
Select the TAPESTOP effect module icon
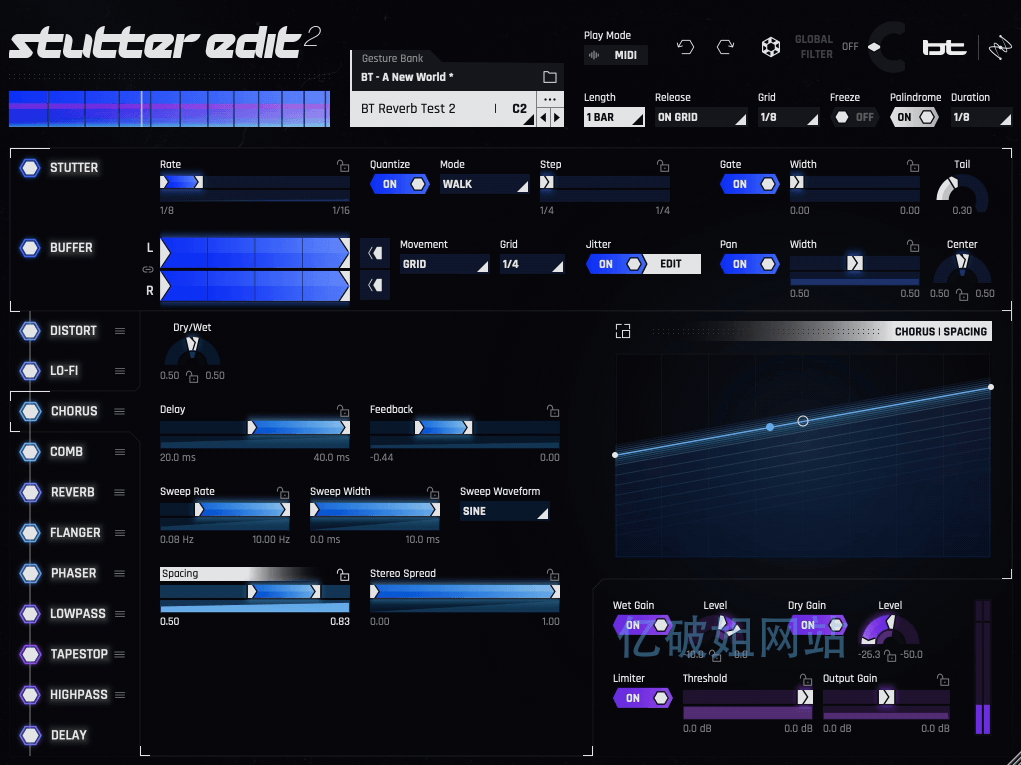pyautogui.click(x=29, y=654)
